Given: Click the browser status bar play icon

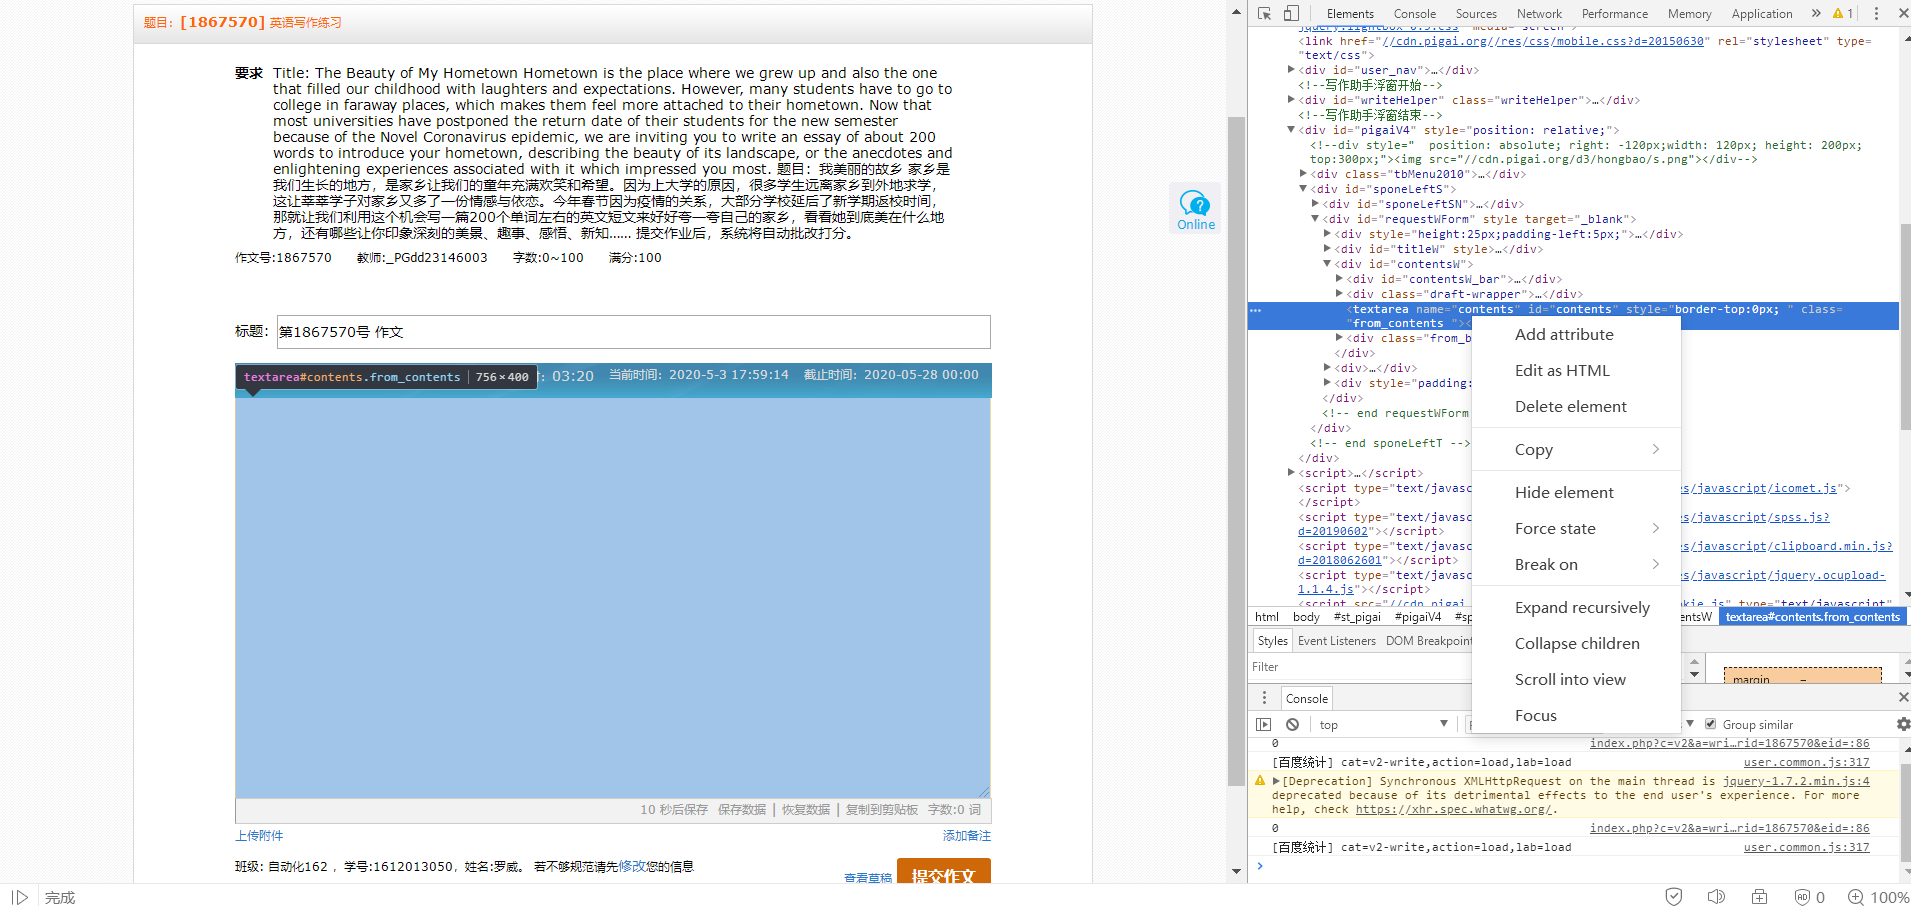Looking at the screenshot, I should pos(19,897).
